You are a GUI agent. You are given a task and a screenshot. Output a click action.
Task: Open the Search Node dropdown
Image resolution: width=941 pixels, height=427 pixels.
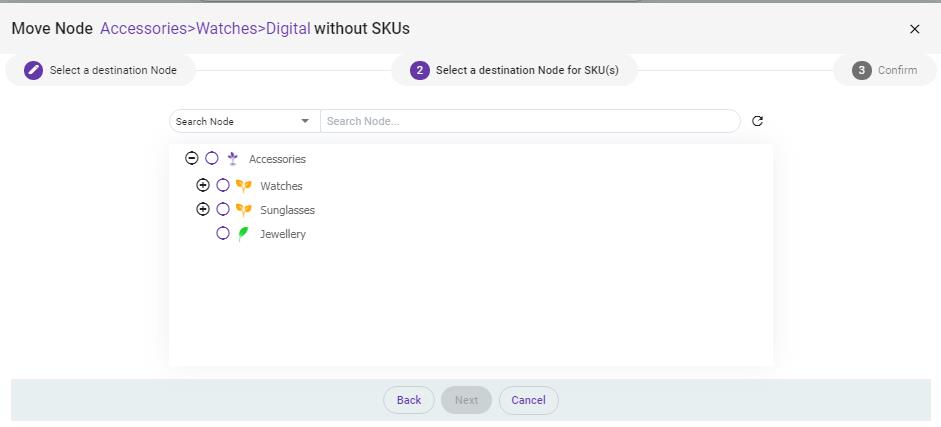pos(245,121)
